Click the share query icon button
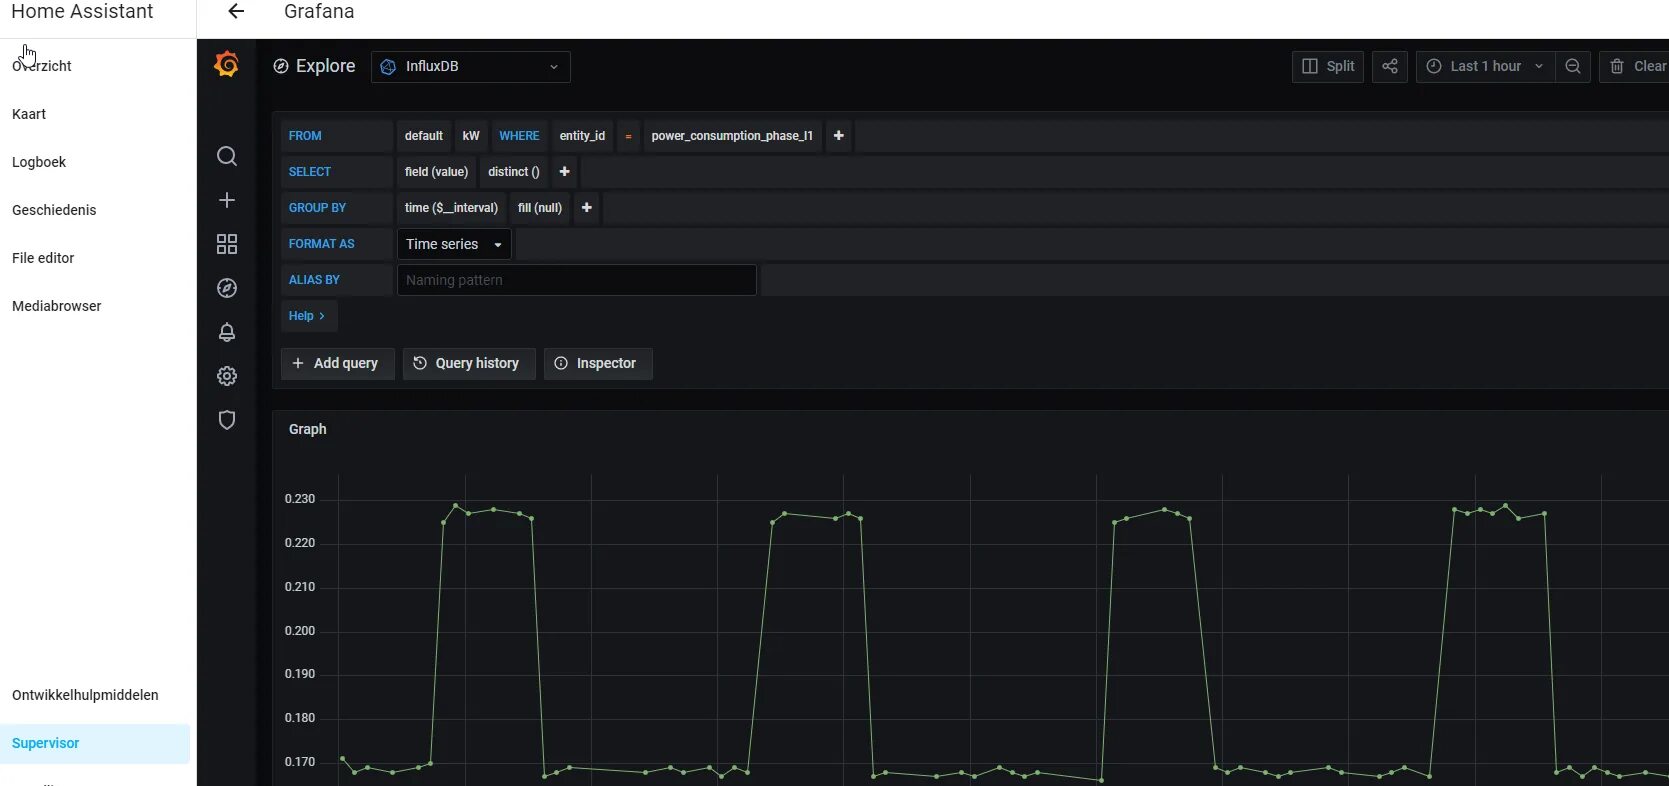The width and height of the screenshot is (1669, 786). click(x=1390, y=66)
